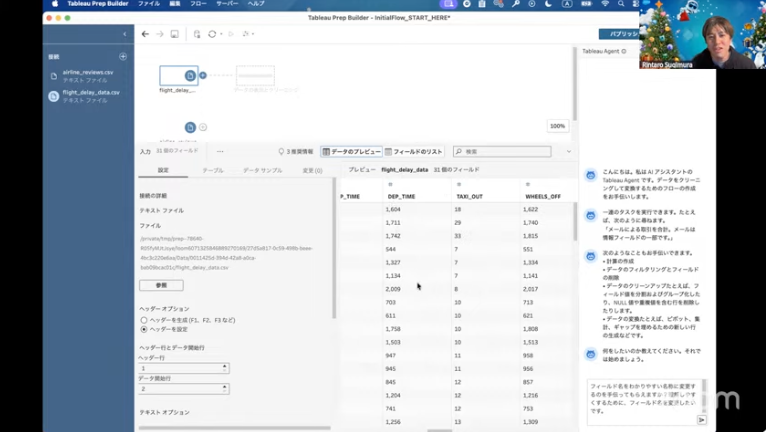Click the refresh data icon in toolbar
This screenshot has width=766, height=432.
pos(212,34)
